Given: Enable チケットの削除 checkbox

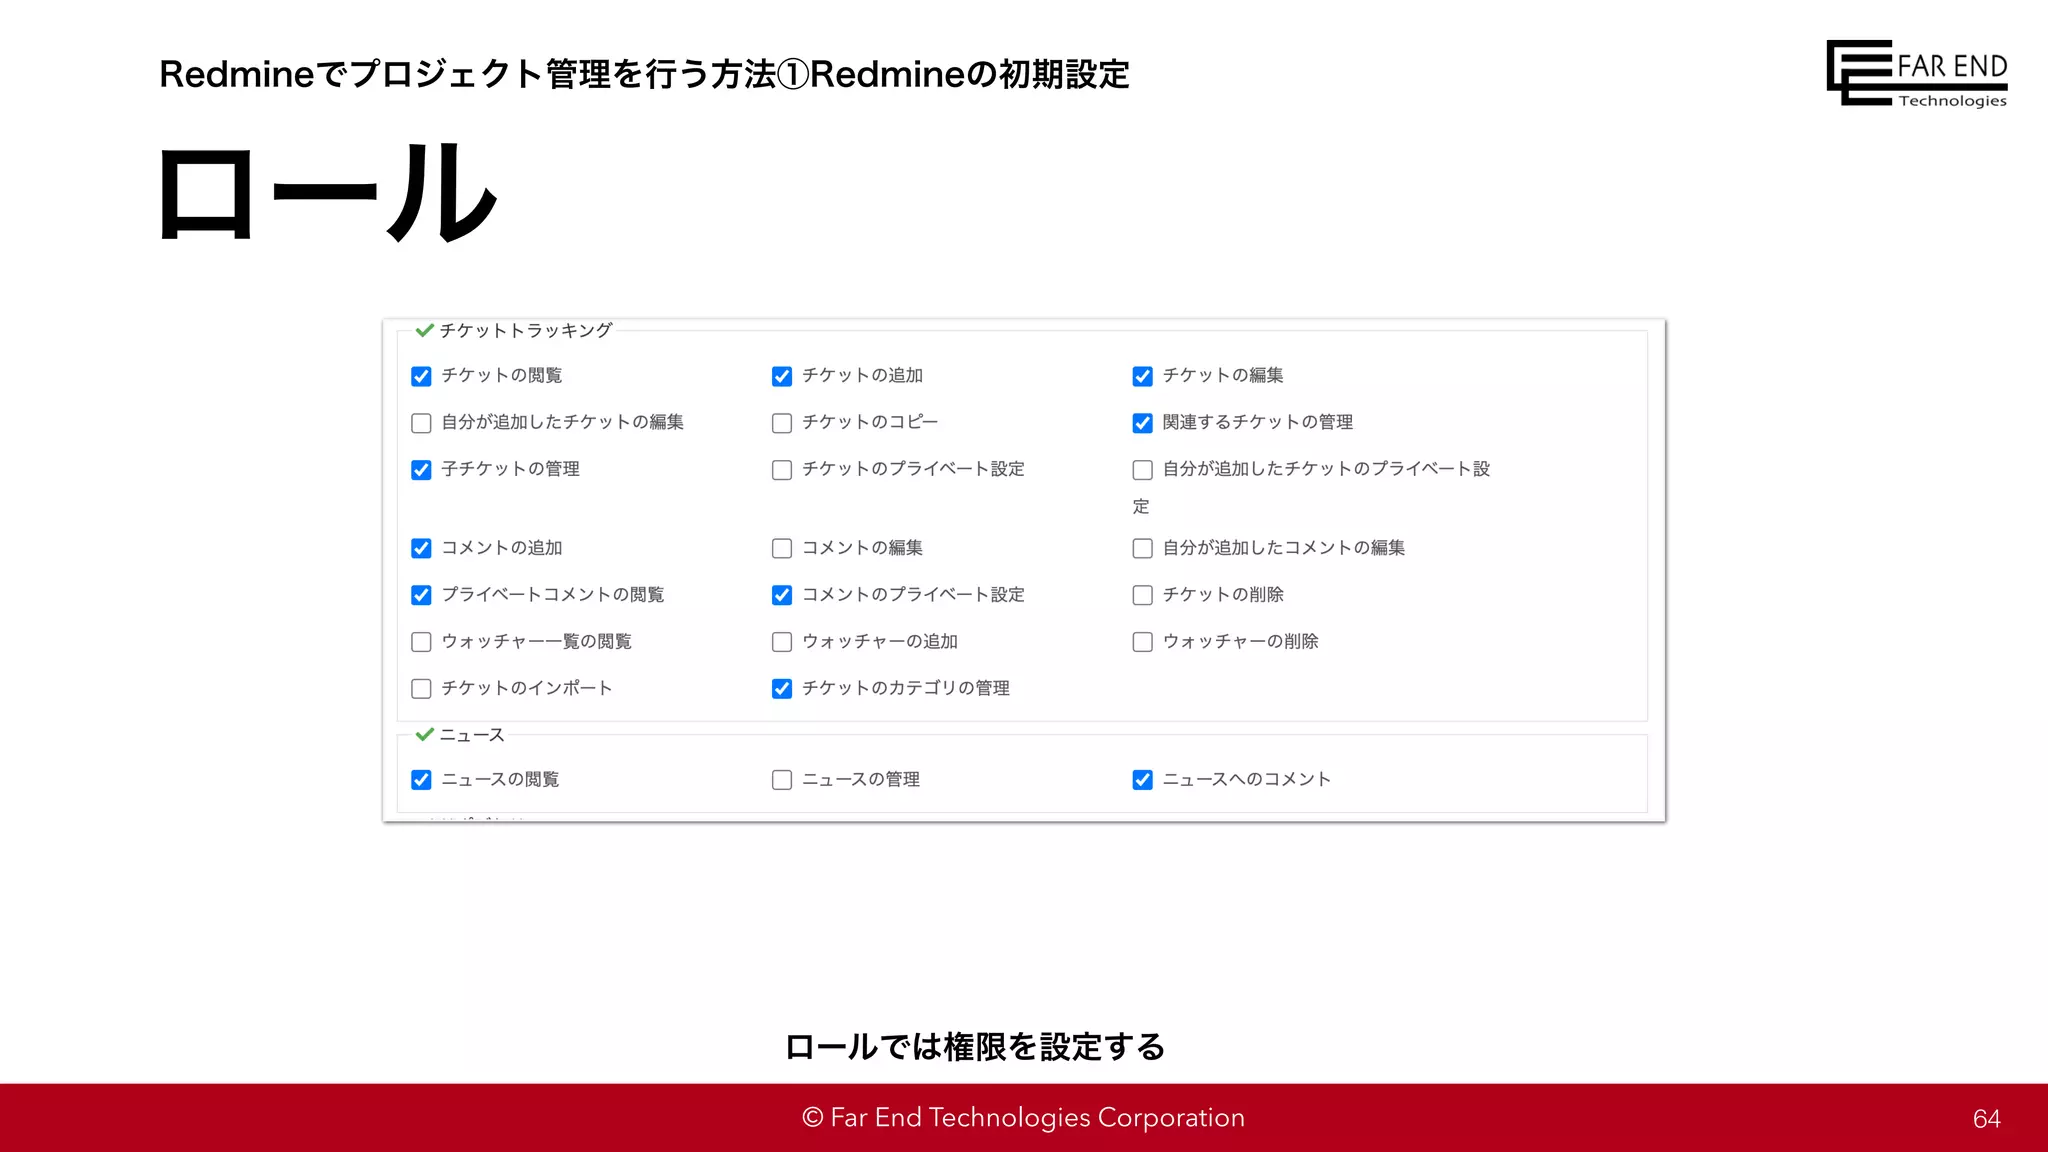Looking at the screenshot, I should coord(1142,595).
